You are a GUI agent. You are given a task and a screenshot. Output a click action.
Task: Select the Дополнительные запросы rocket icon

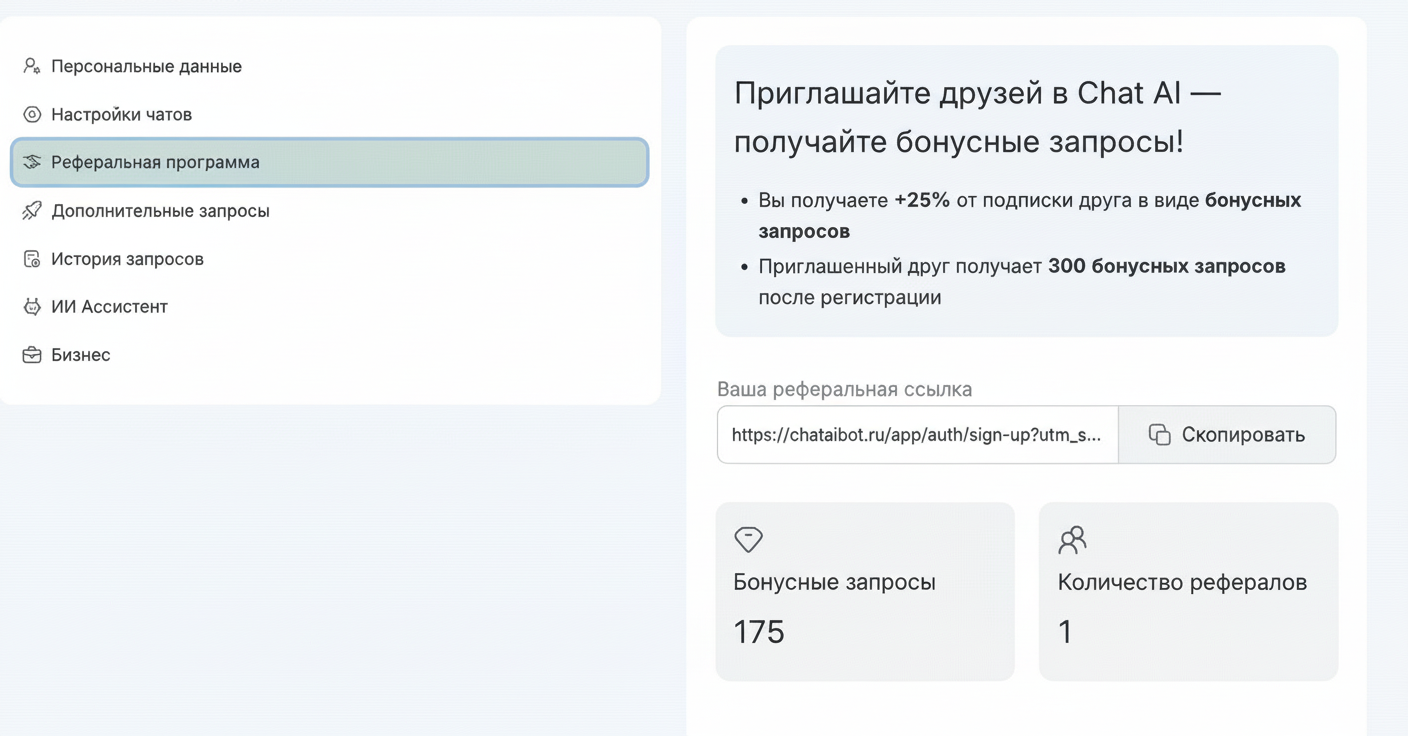point(29,210)
